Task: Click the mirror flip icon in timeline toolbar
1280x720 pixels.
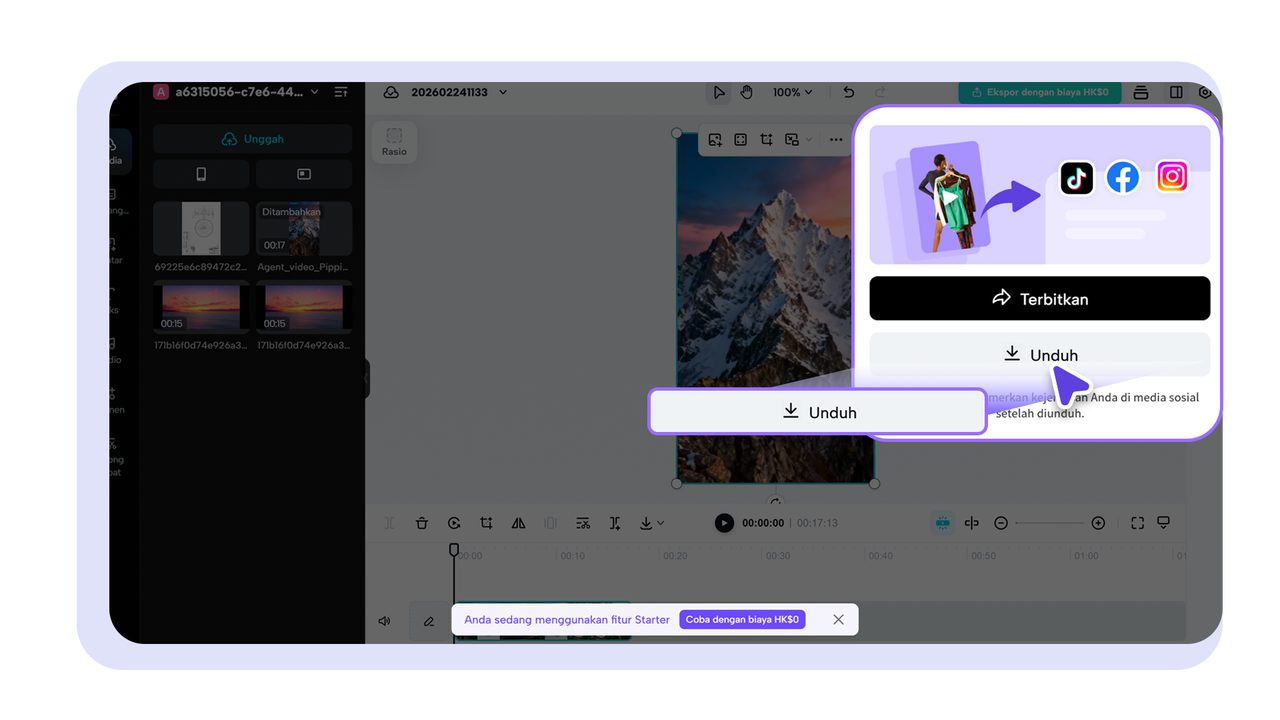Action: [518, 523]
